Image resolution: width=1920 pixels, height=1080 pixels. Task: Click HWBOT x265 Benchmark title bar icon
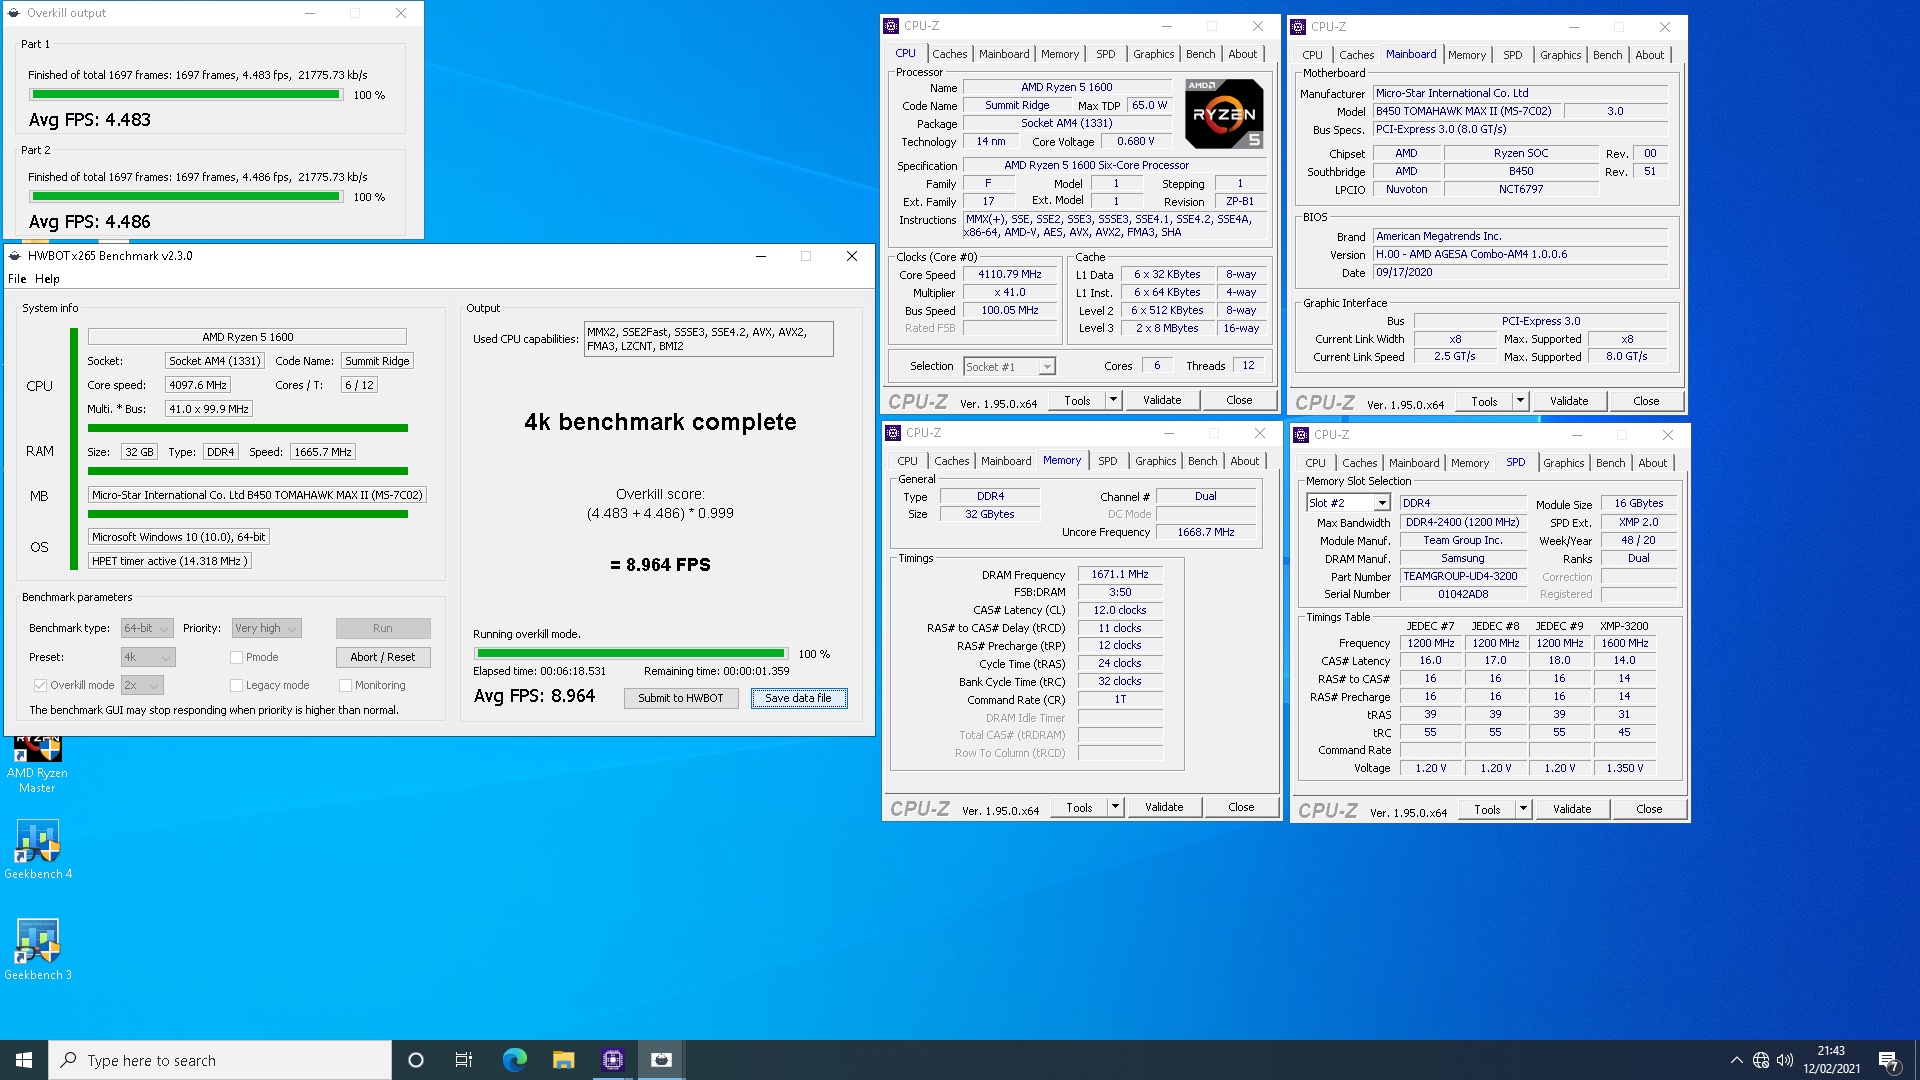click(15, 256)
